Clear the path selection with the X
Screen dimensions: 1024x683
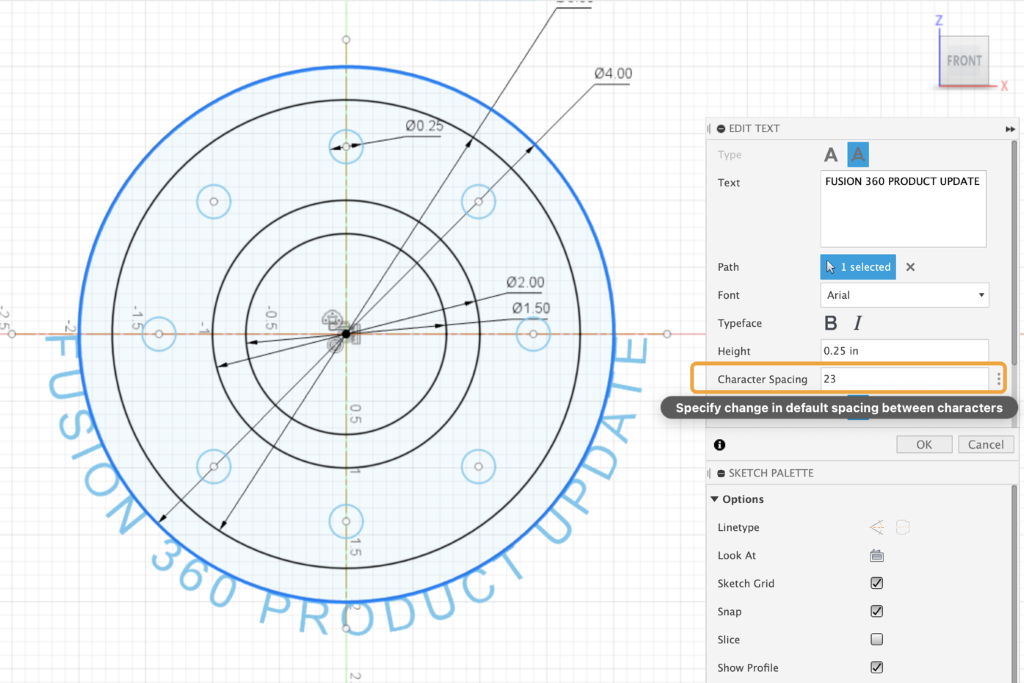point(910,267)
